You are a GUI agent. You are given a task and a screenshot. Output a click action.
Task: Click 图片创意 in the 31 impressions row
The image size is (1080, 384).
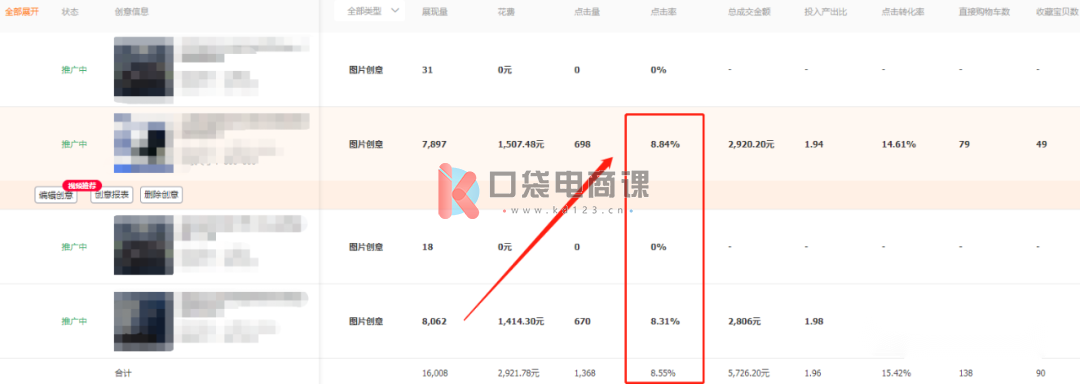(x=366, y=70)
